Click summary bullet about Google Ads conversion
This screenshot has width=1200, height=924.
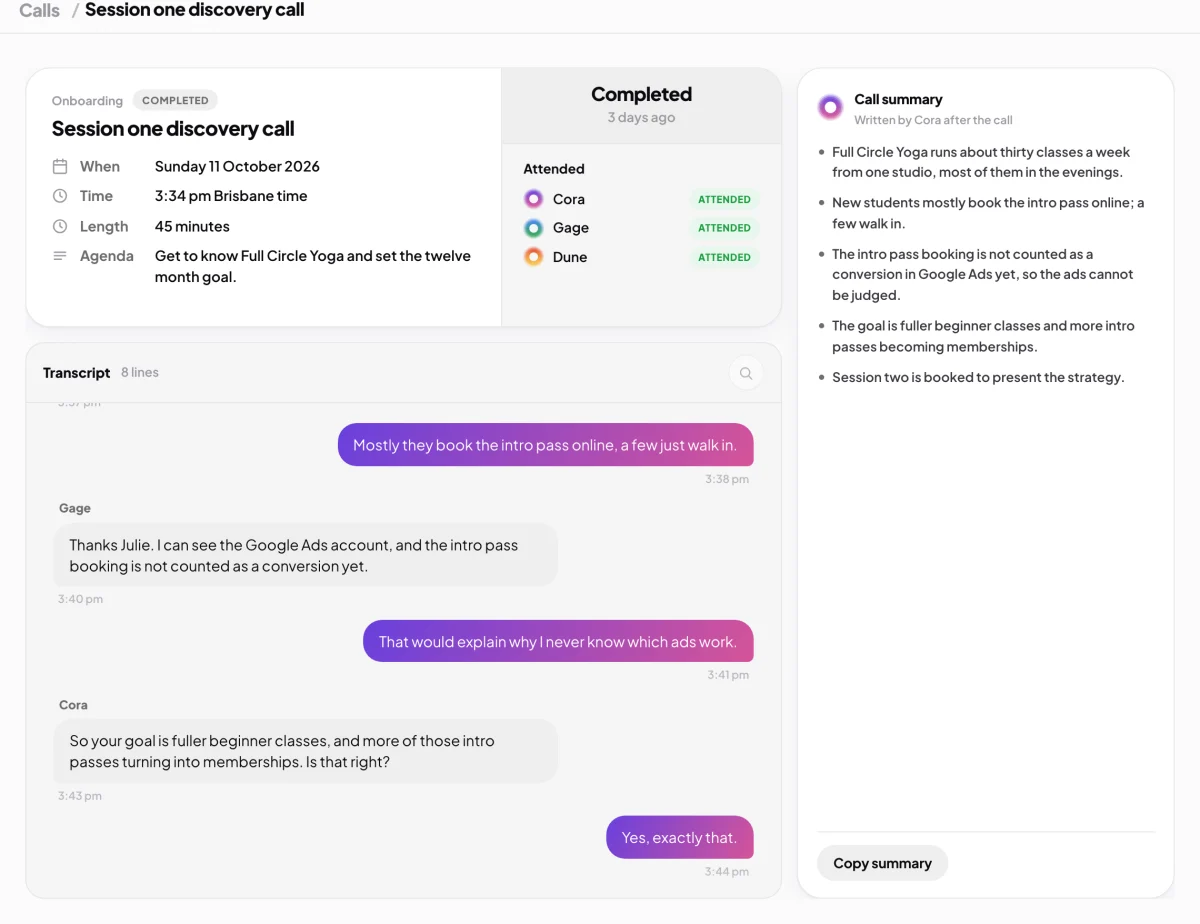click(x=983, y=275)
